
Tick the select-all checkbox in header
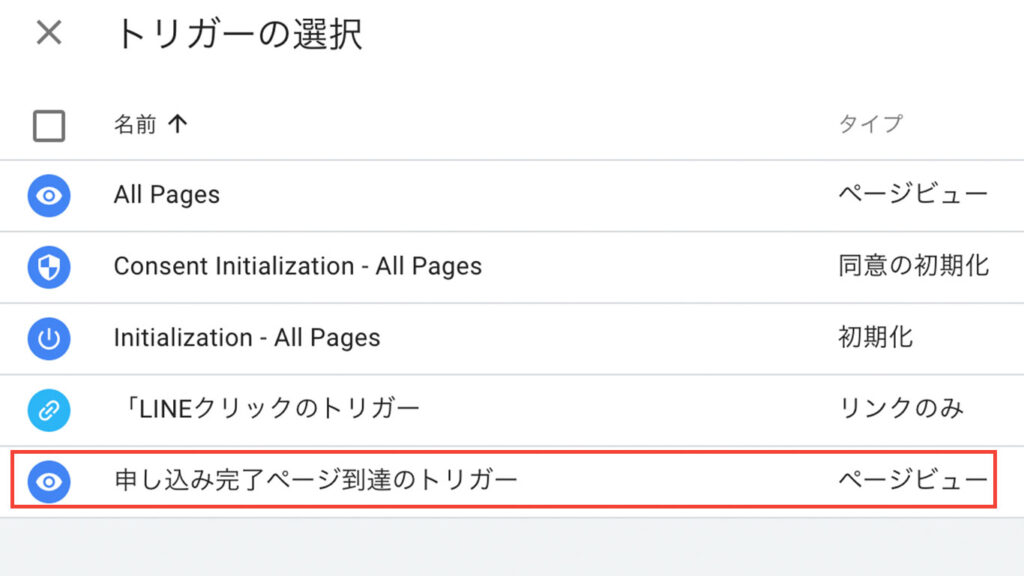(x=49, y=125)
